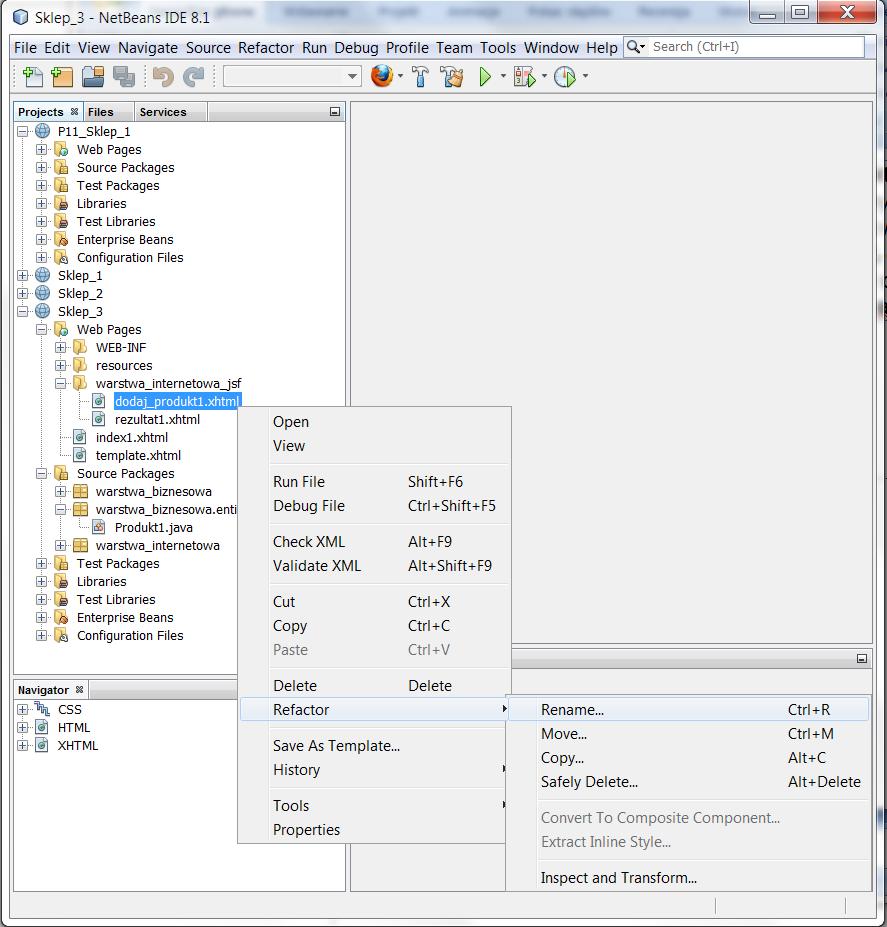
Task: Select Check XML from context menu
Action: tap(374, 542)
